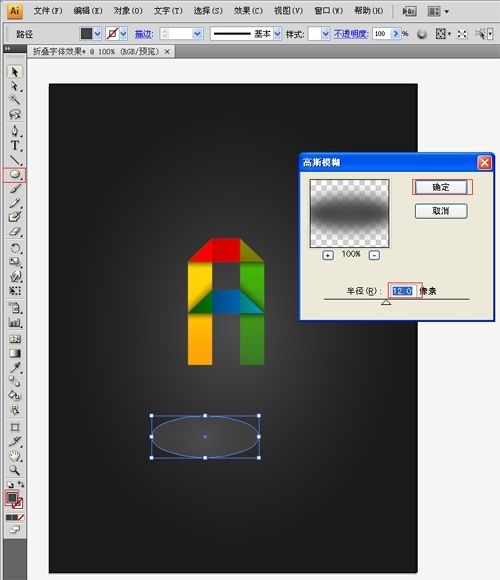Select the Hand tool
This screenshot has height=580, width=500.
tap(14, 456)
